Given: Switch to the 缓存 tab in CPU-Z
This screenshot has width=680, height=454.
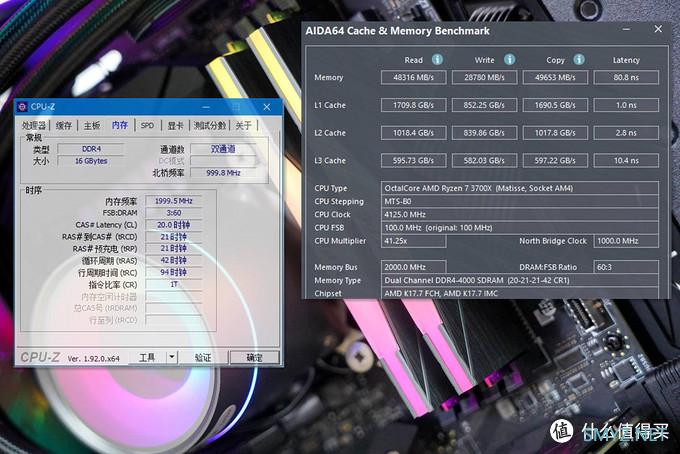Looking at the screenshot, I should coord(64,125).
